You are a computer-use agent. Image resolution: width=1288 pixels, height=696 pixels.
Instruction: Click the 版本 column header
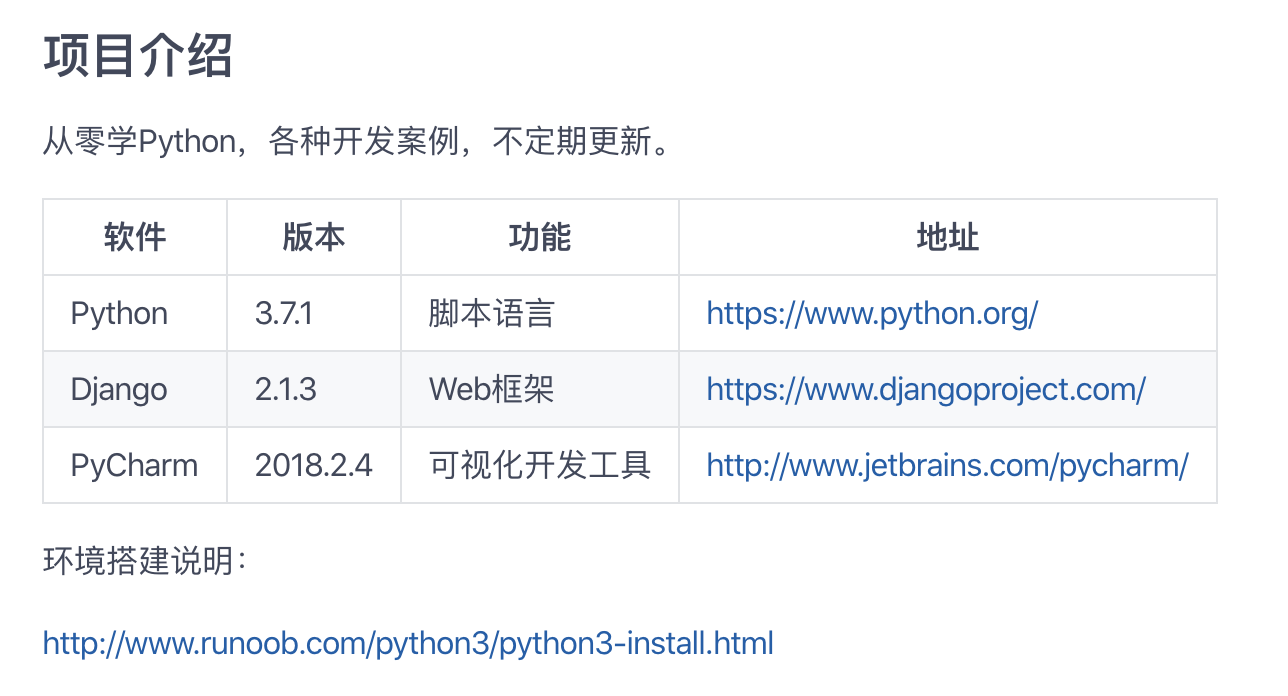(x=314, y=237)
